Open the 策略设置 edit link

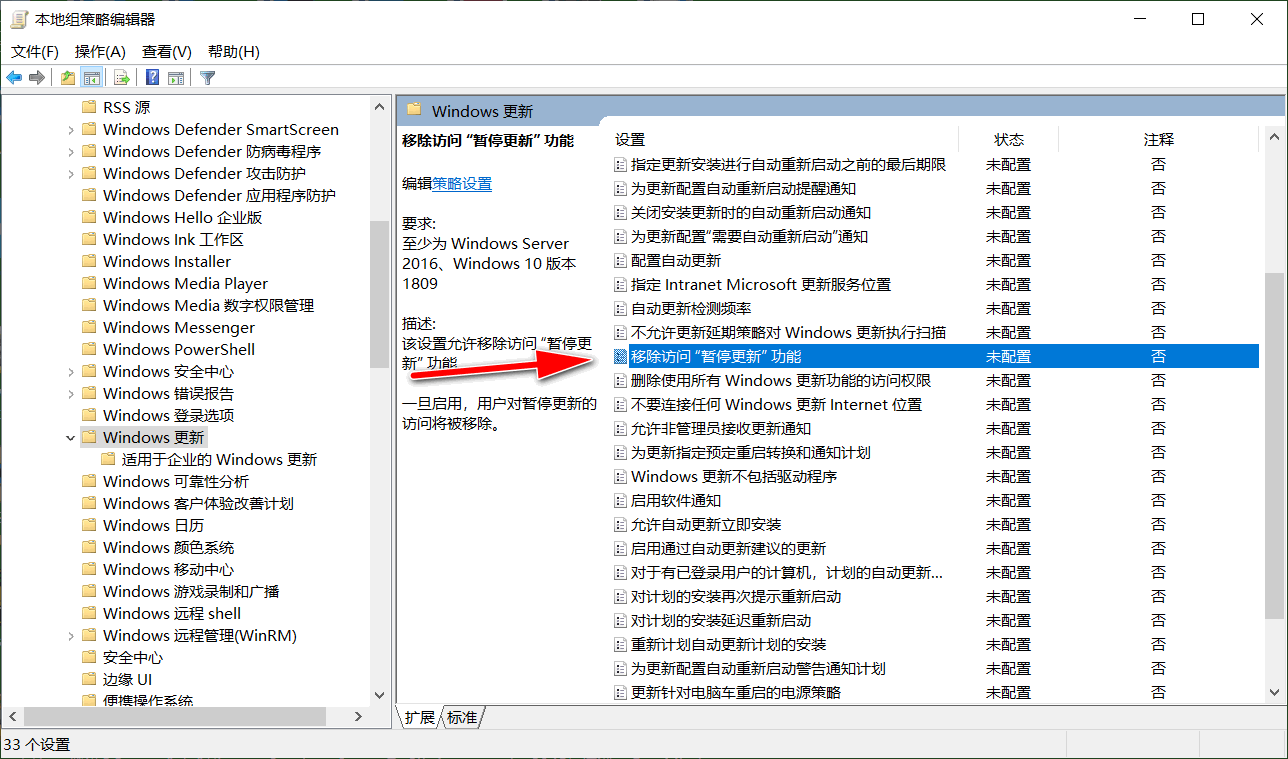pyautogui.click(x=462, y=184)
